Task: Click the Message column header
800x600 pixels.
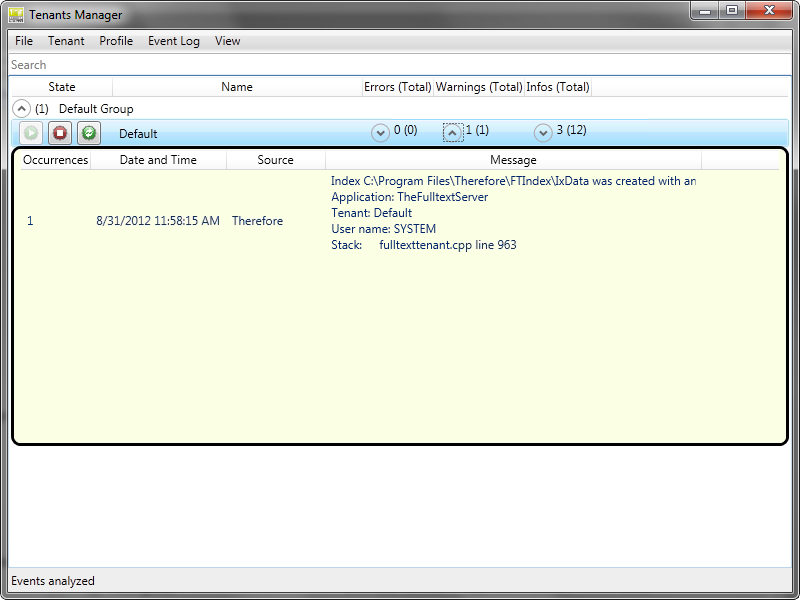Action: click(513, 160)
